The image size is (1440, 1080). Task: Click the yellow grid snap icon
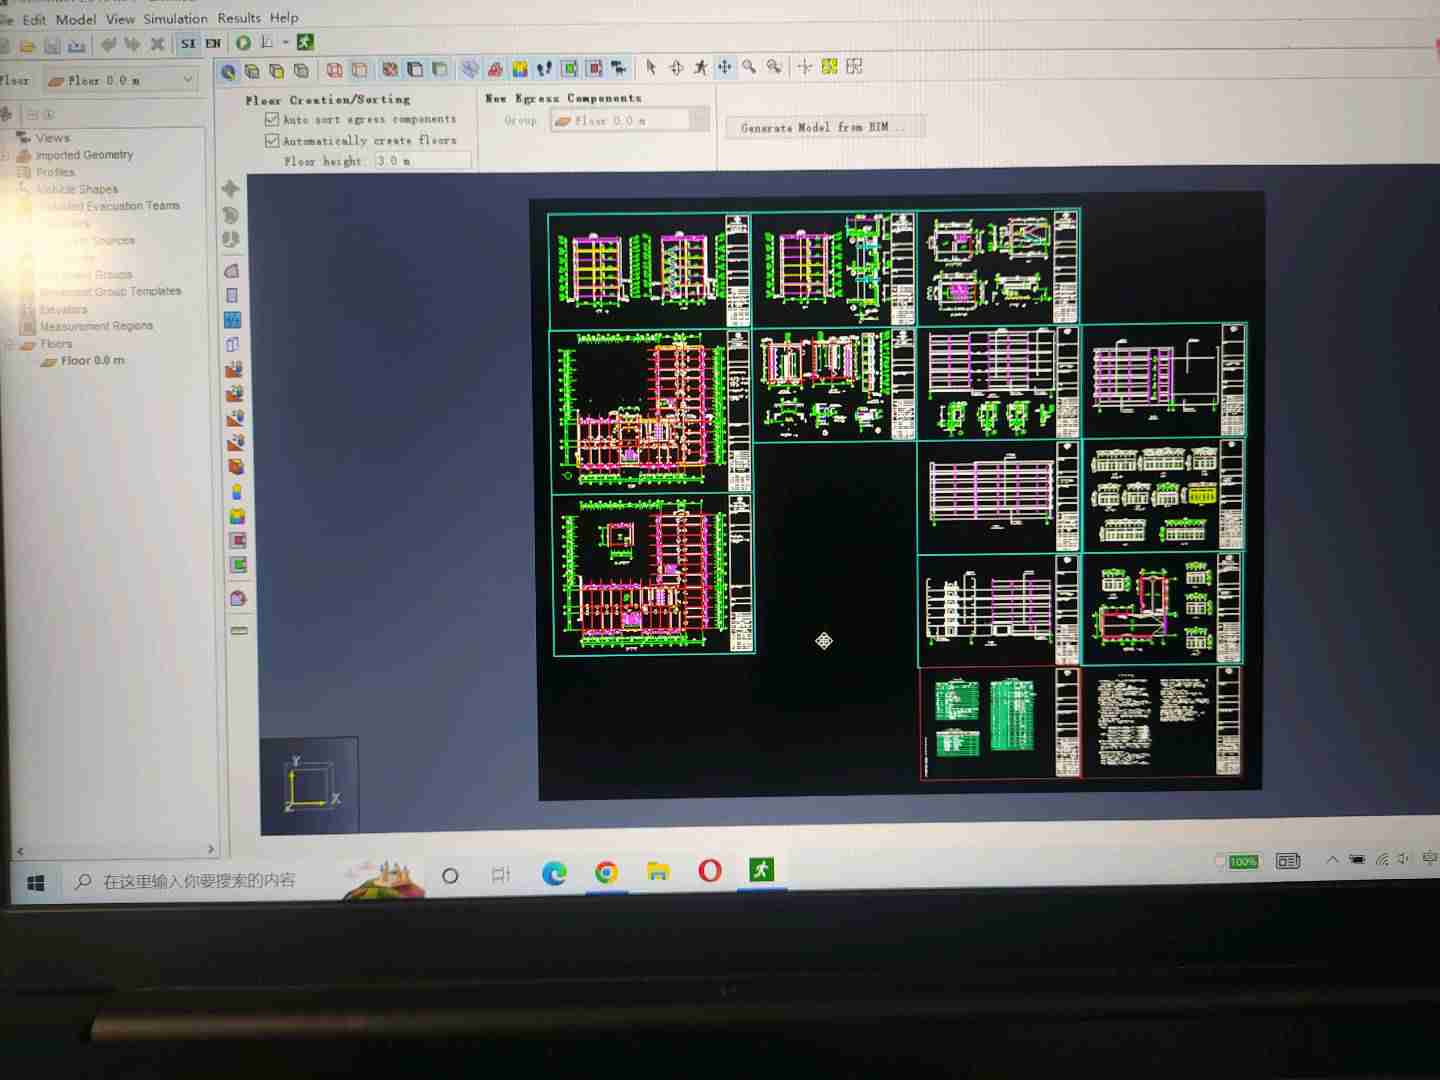click(829, 67)
